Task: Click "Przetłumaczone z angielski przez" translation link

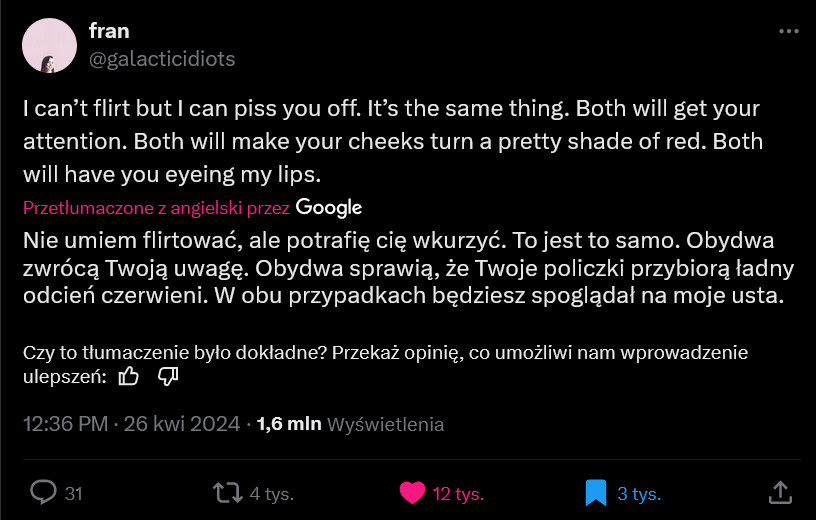Action: 156,208
